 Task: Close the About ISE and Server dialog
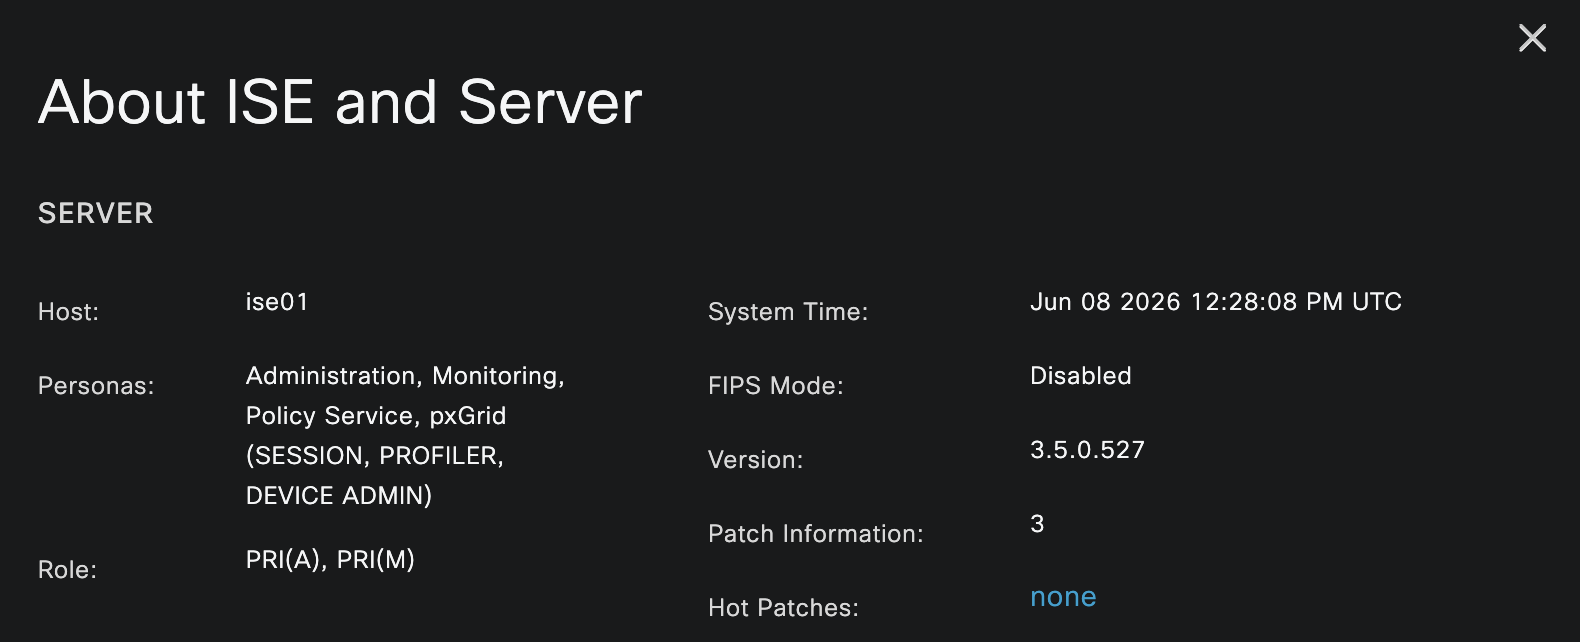point(1532,38)
